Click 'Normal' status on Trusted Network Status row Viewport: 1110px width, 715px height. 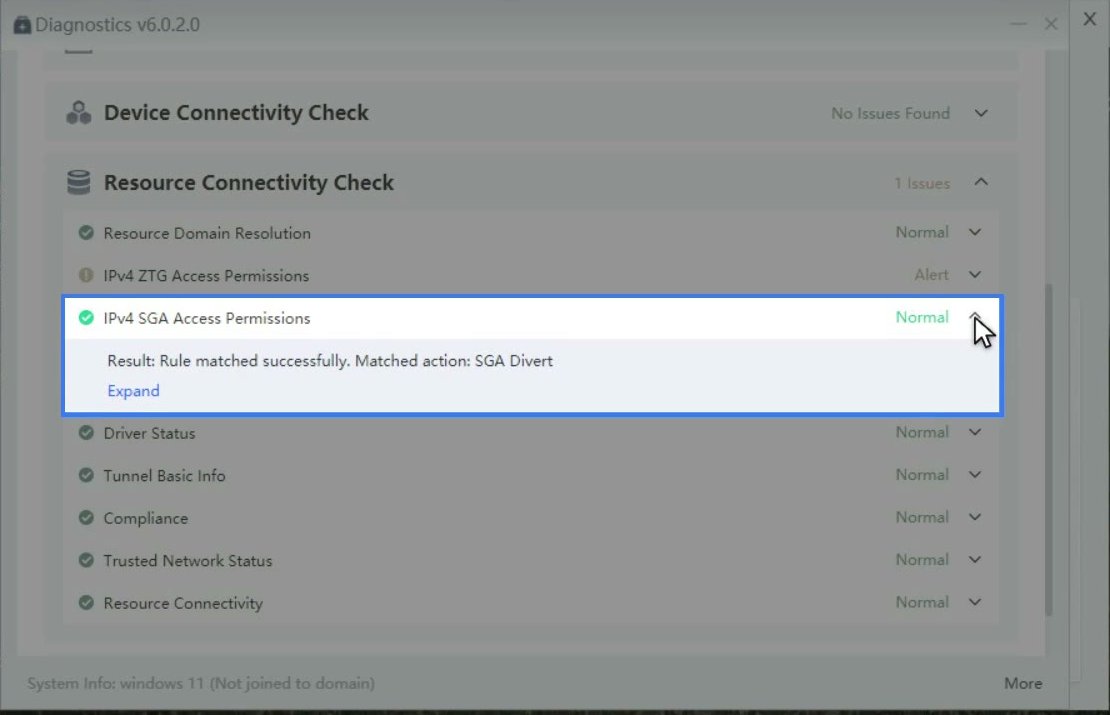click(922, 559)
